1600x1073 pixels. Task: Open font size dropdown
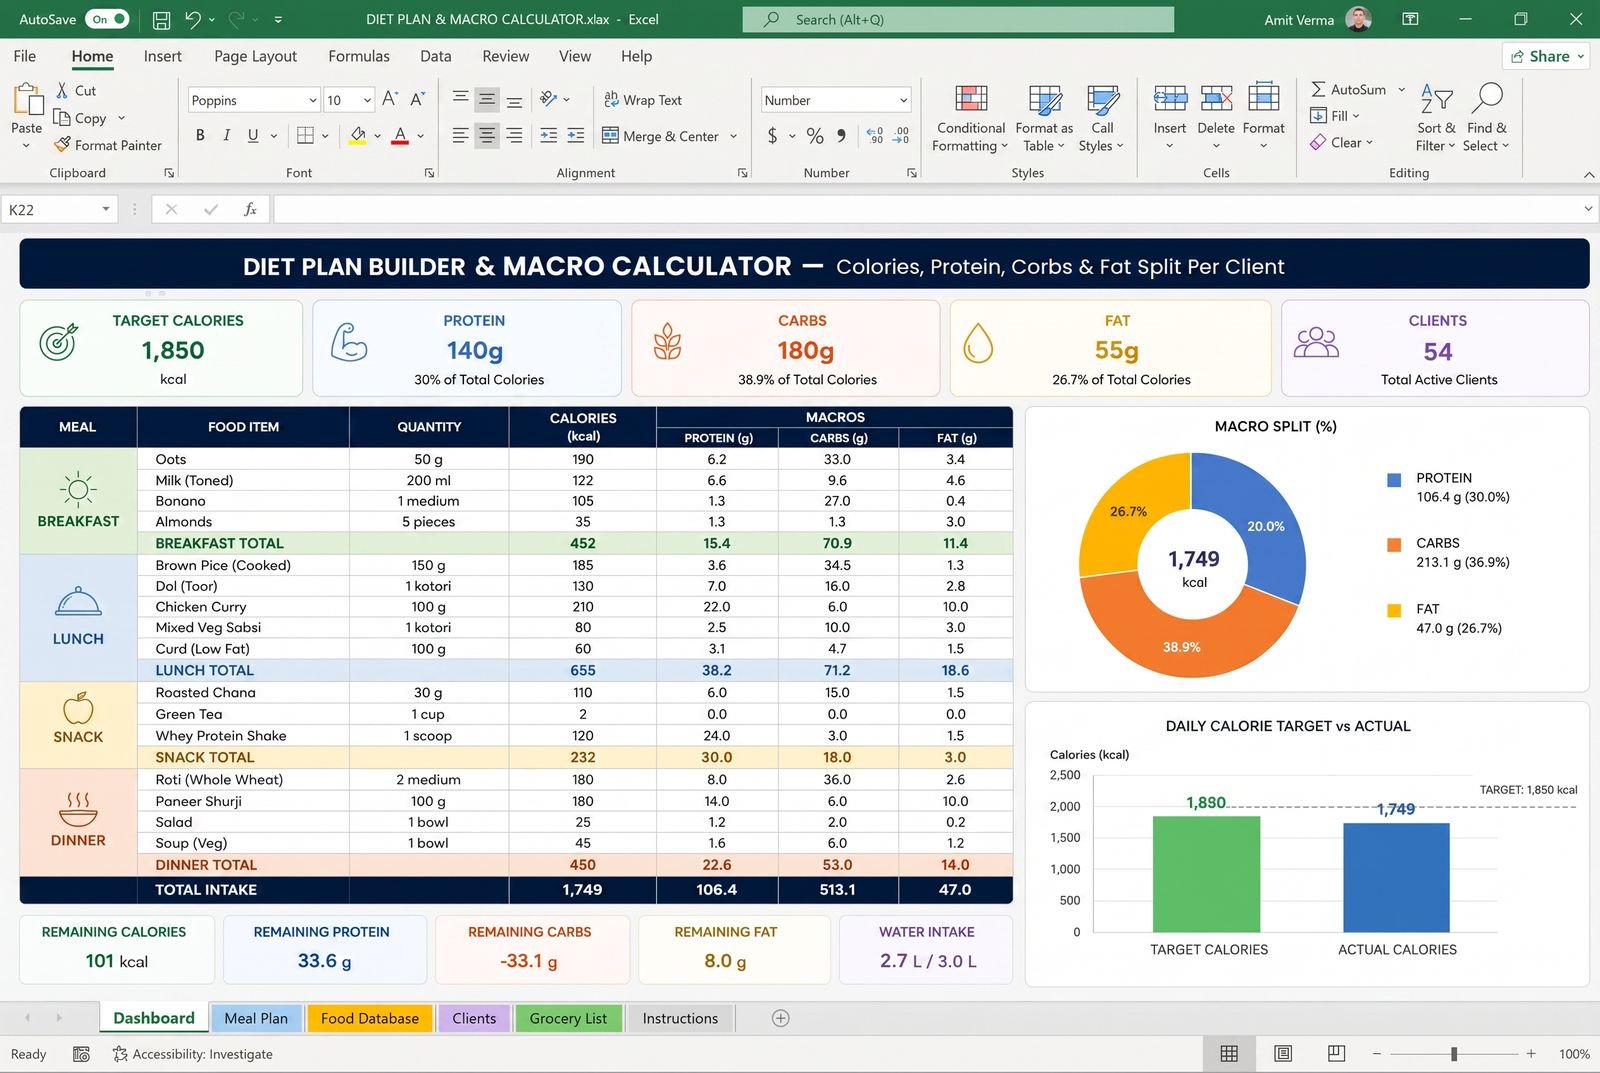click(x=367, y=100)
